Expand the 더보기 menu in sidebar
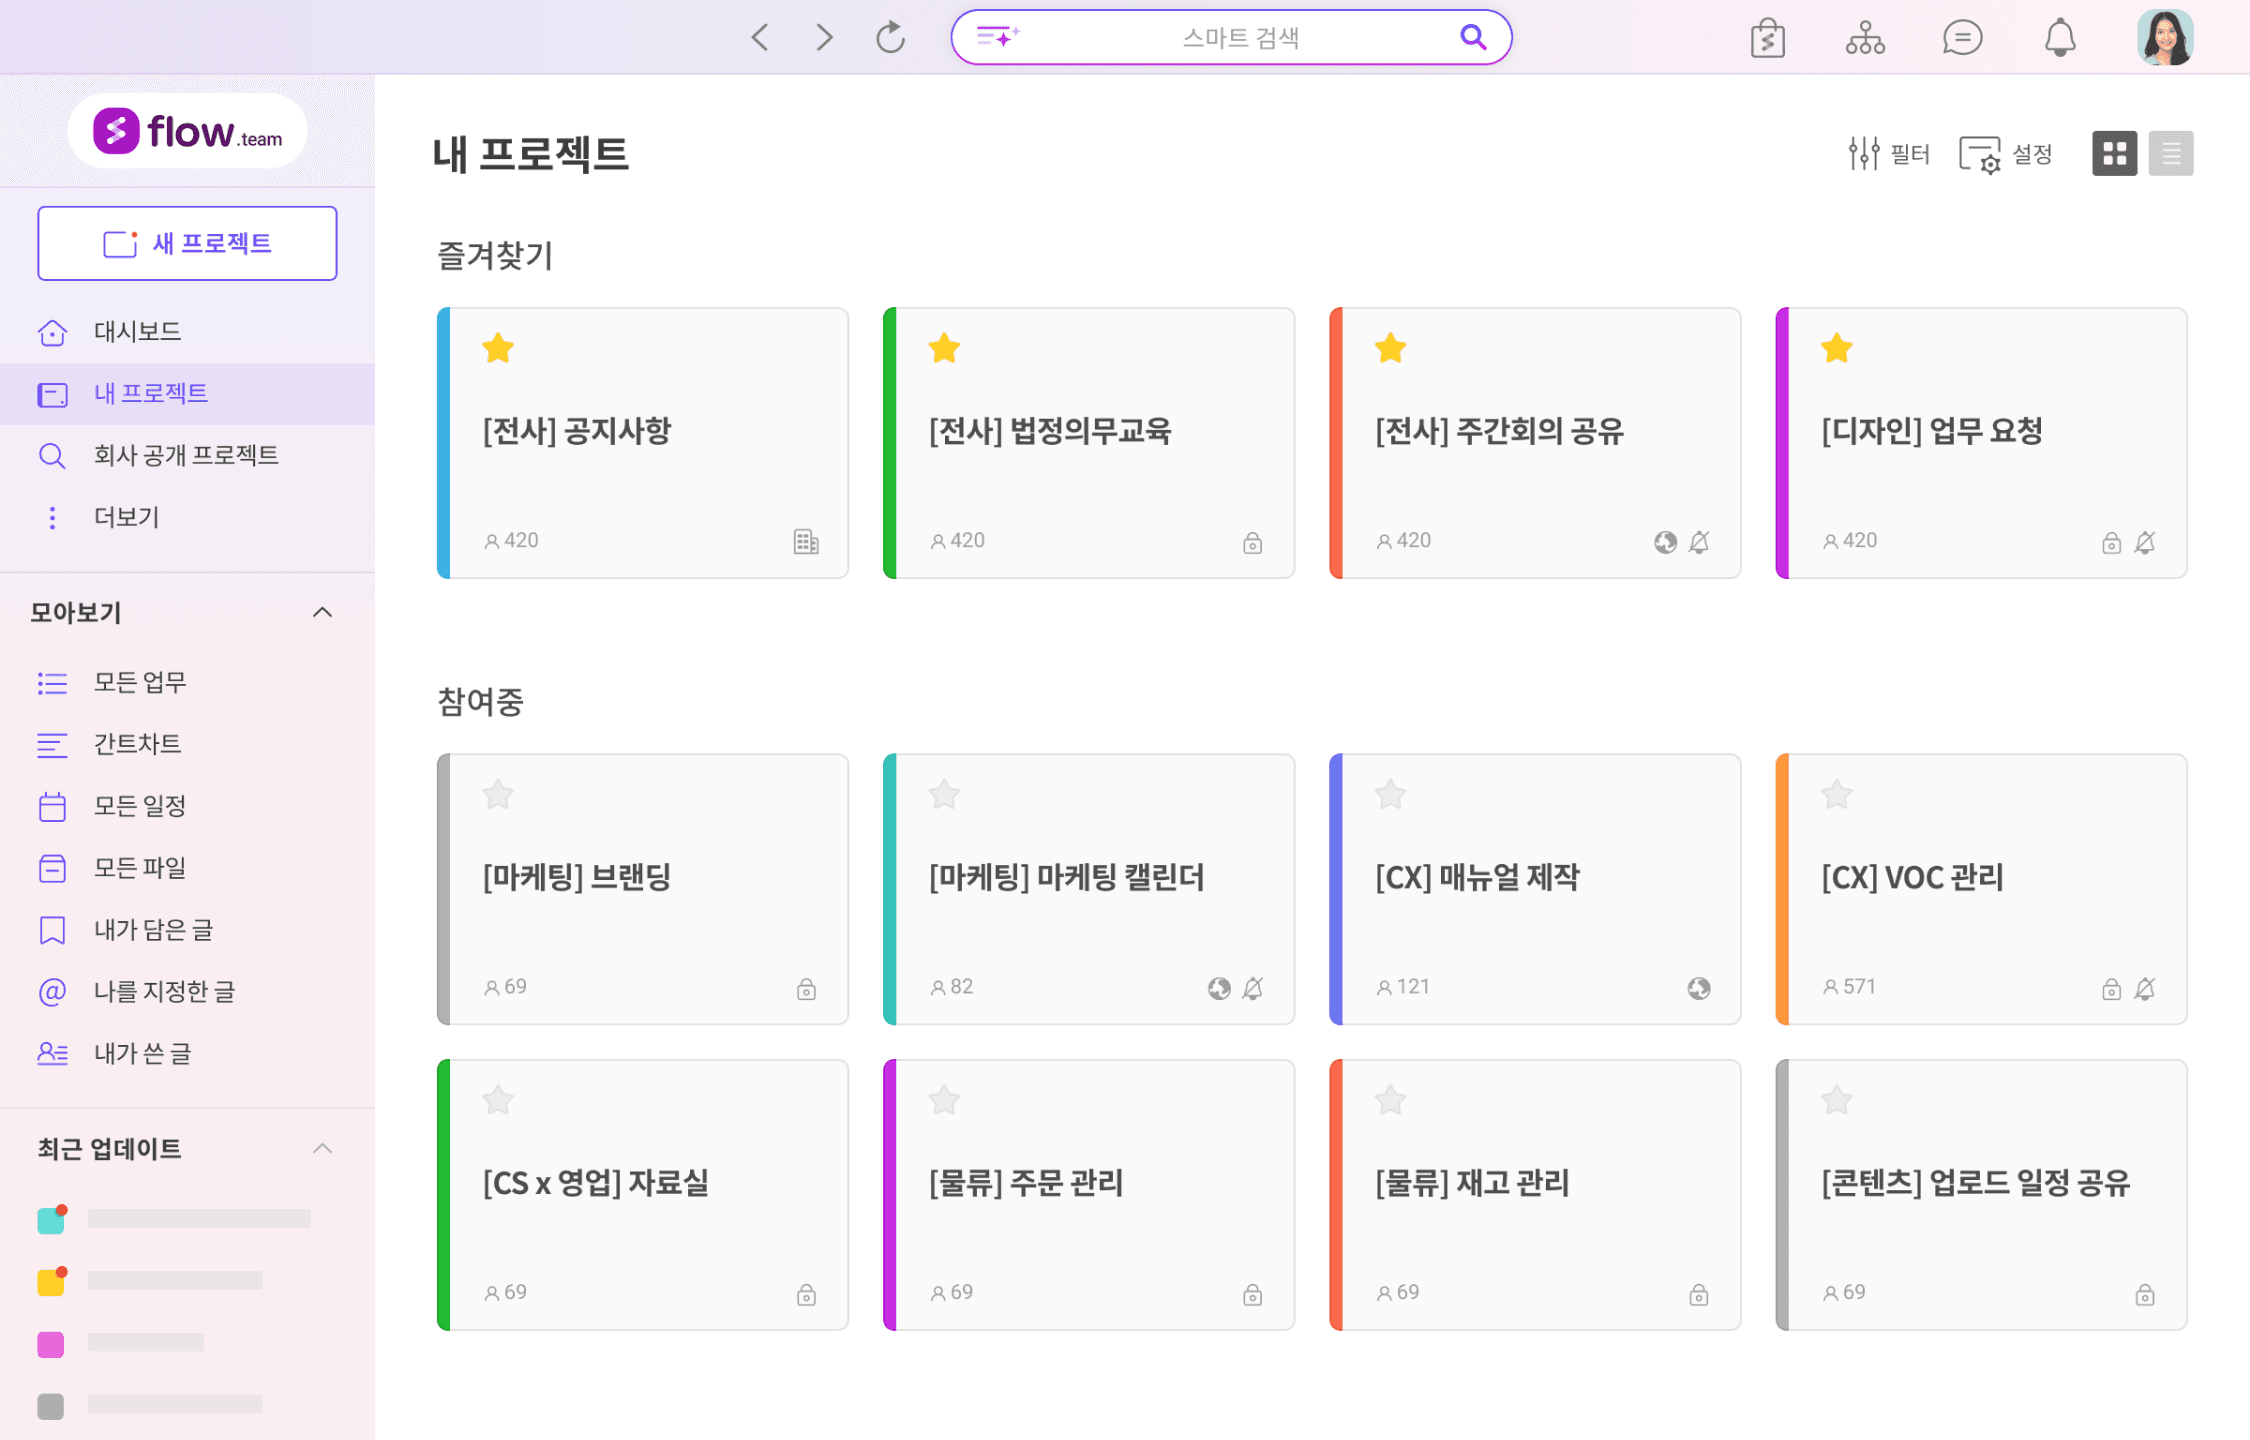Viewport: 2250px width, 1440px height. pyautogui.click(x=125, y=517)
